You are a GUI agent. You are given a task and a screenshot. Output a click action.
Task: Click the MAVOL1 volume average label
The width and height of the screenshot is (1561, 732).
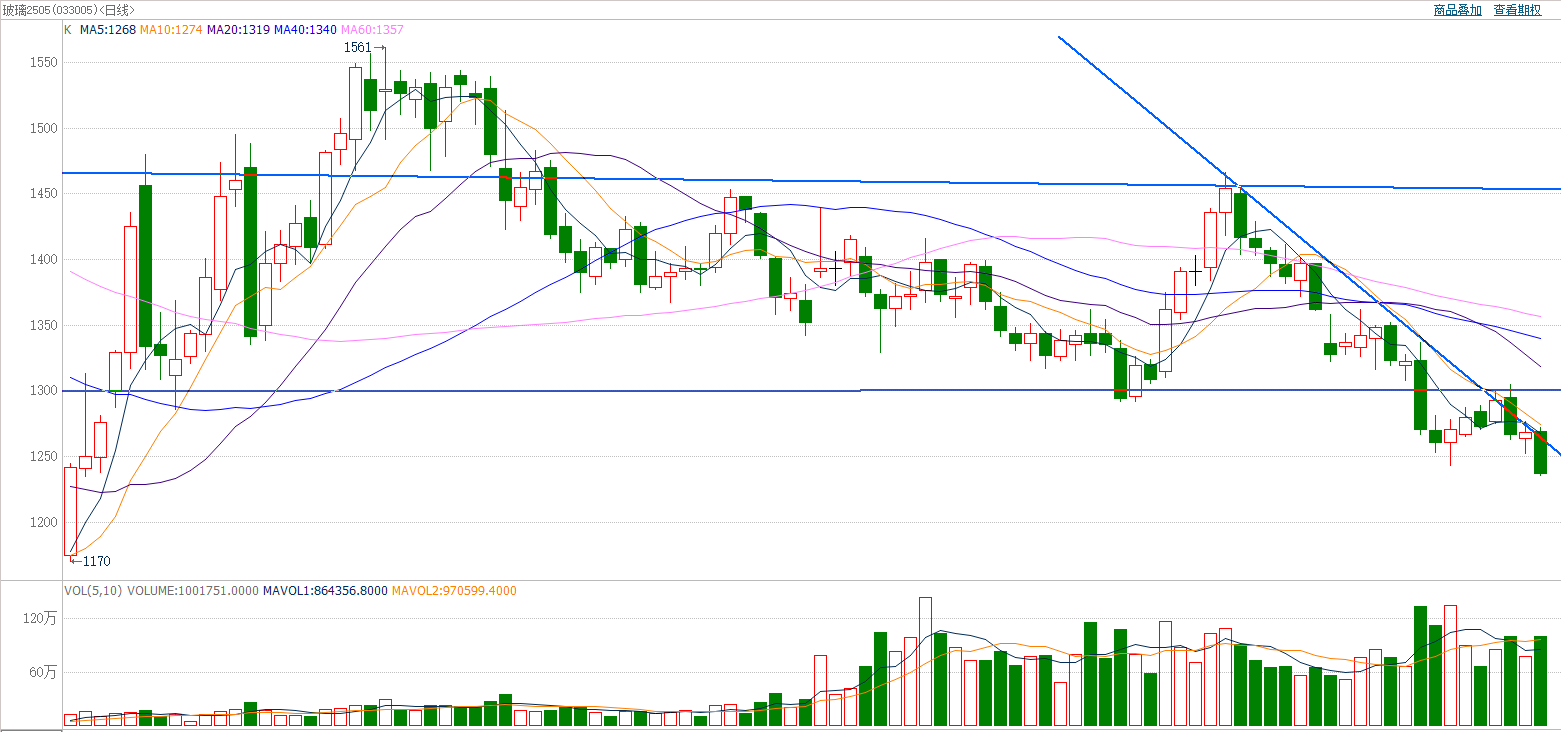[x=325, y=591]
